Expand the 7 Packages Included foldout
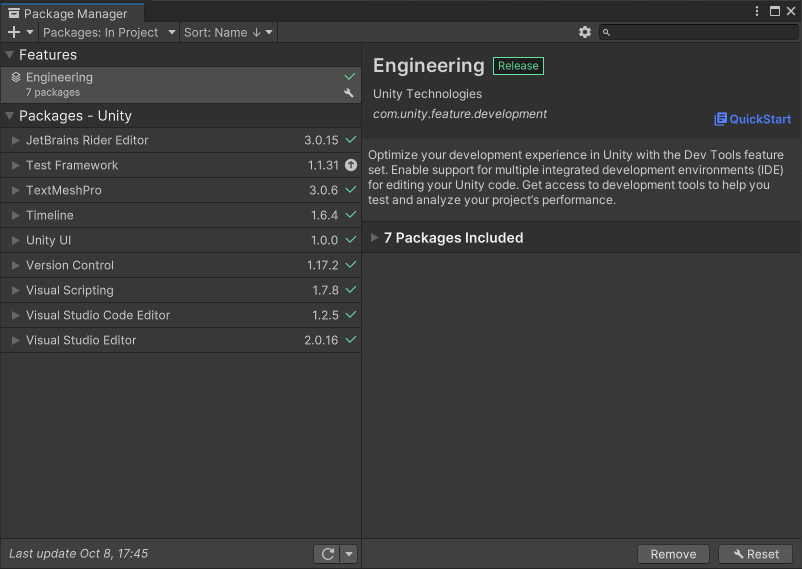Viewport: 802px width, 569px height. [374, 237]
